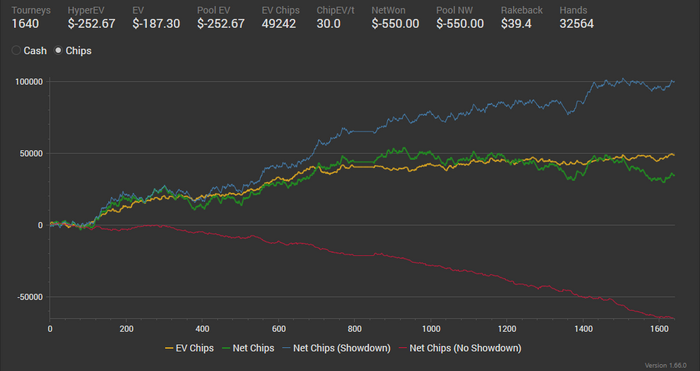Toggle the Net Chips legend entry

pyautogui.click(x=248, y=348)
